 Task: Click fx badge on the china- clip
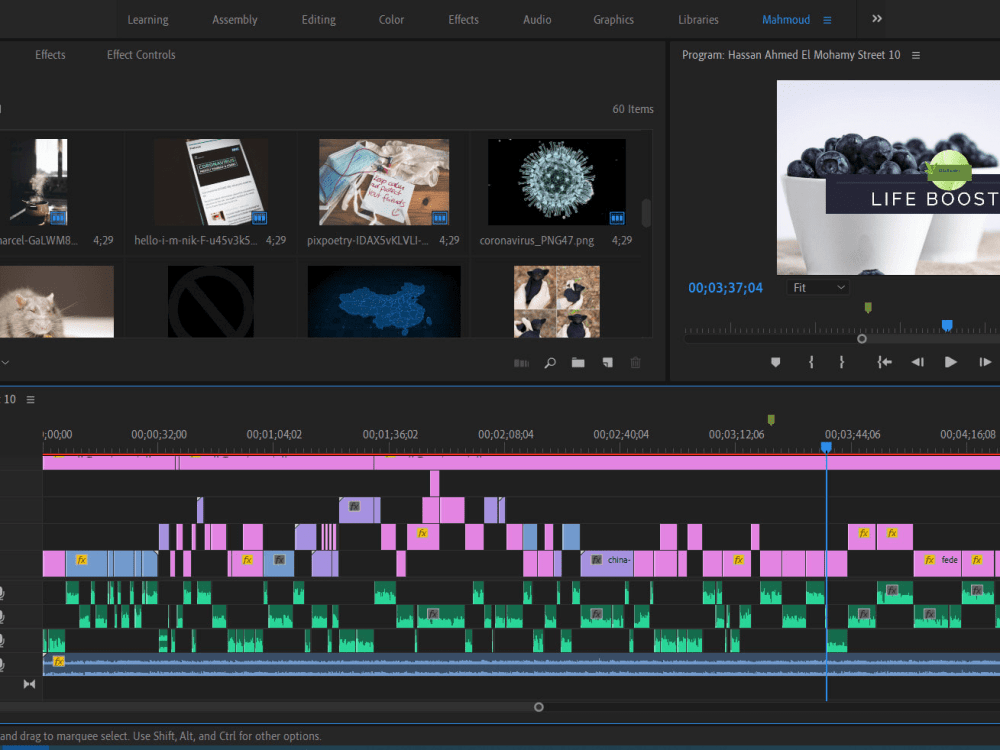click(596, 560)
